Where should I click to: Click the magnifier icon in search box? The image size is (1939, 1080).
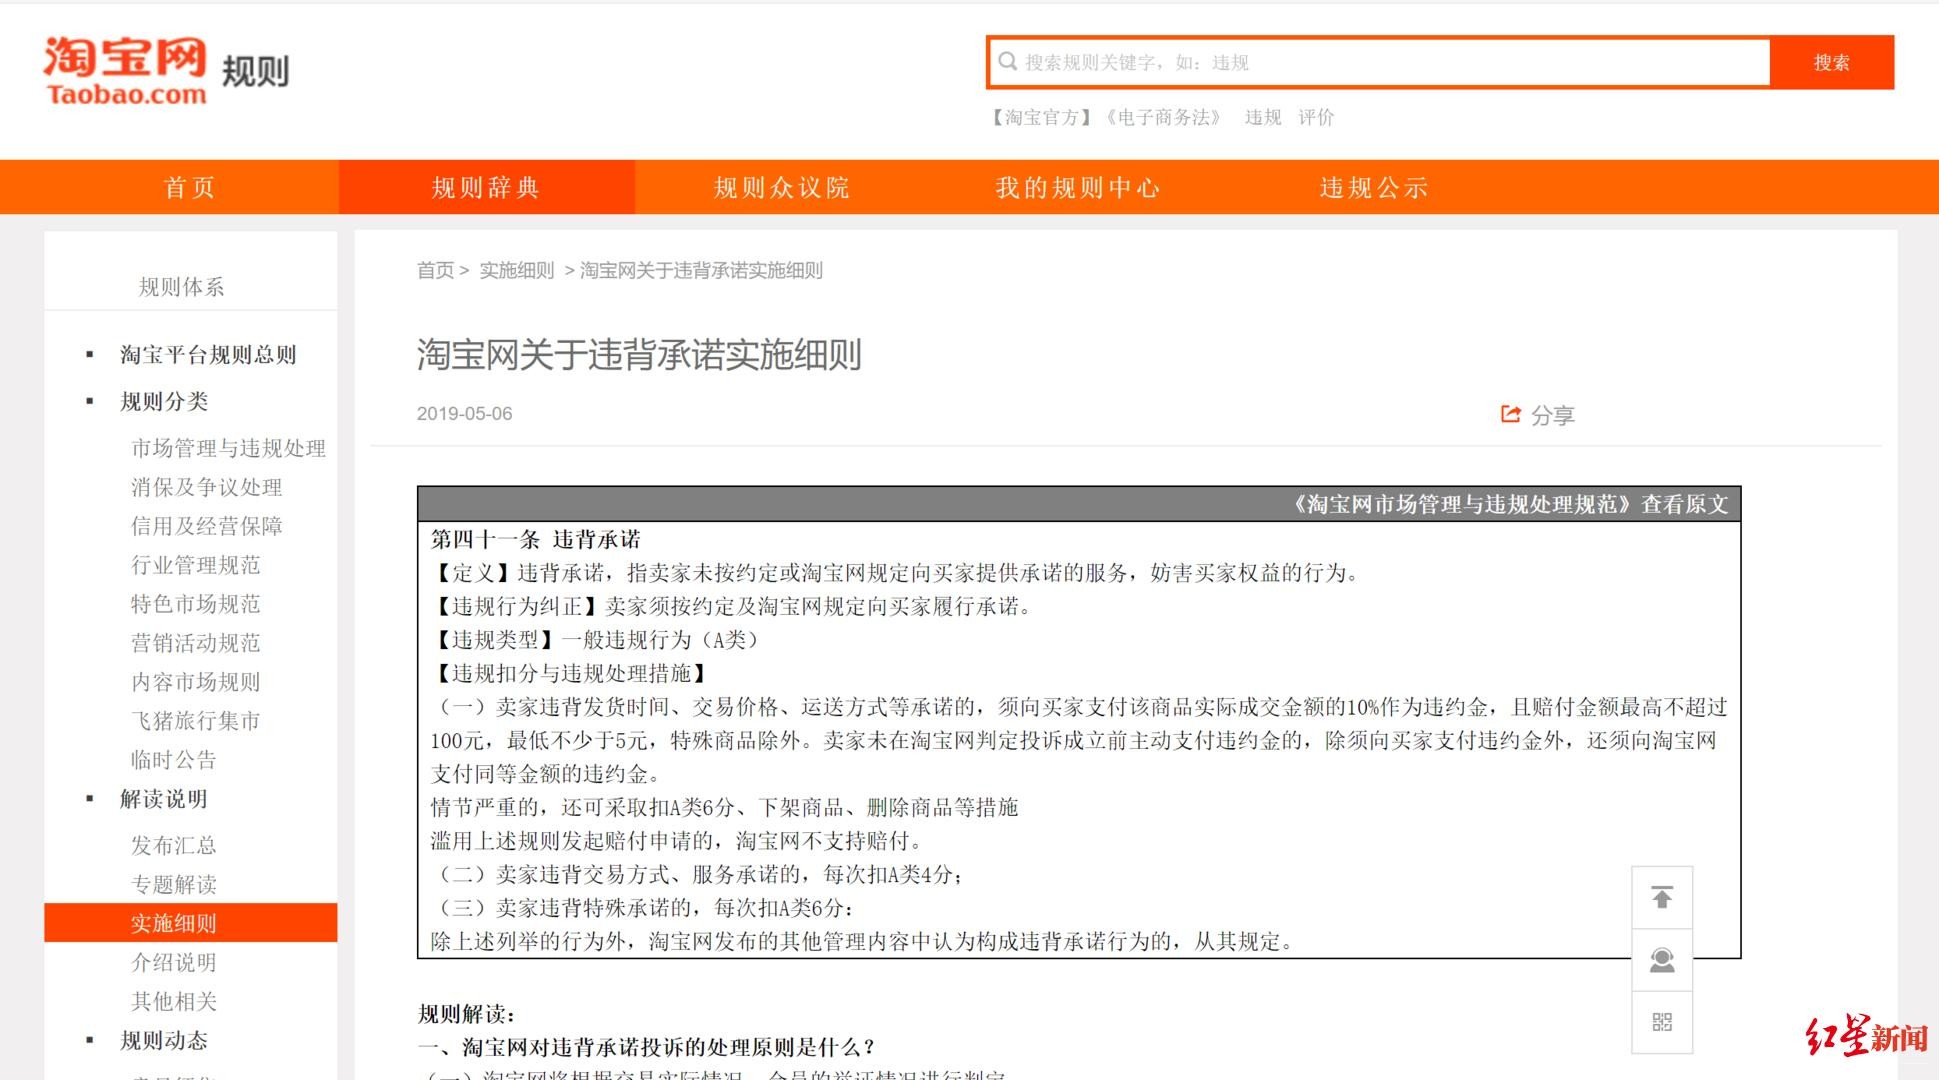(x=1008, y=62)
